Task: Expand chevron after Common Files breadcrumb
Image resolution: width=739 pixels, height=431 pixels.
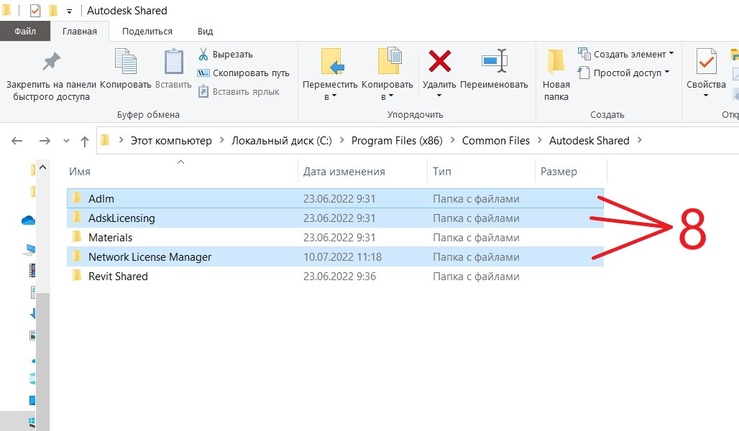Action: [540, 140]
